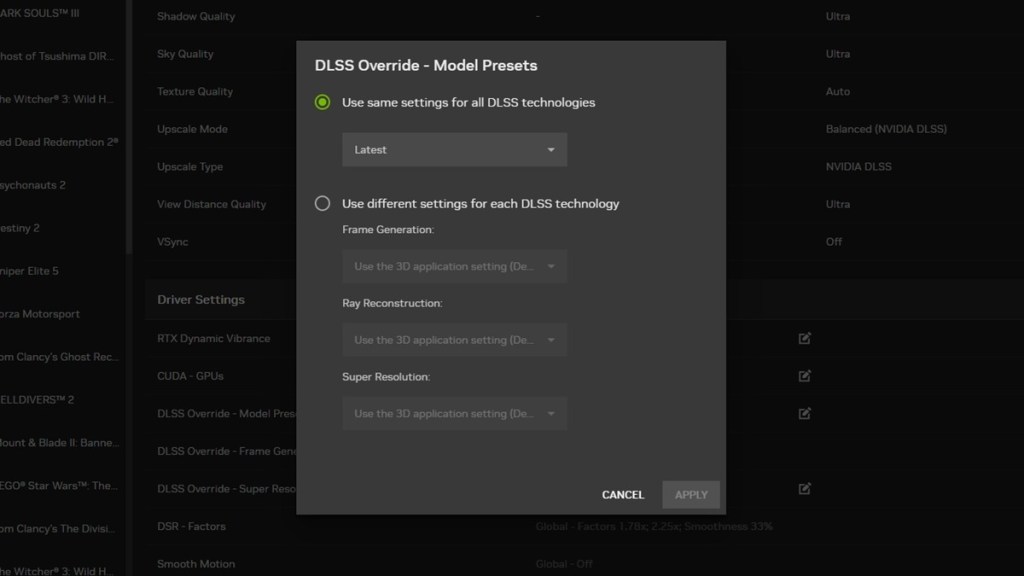The width and height of the screenshot is (1024, 576).
Task: Open the Ray Reconstruction dropdown
Action: [x=454, y=339]
